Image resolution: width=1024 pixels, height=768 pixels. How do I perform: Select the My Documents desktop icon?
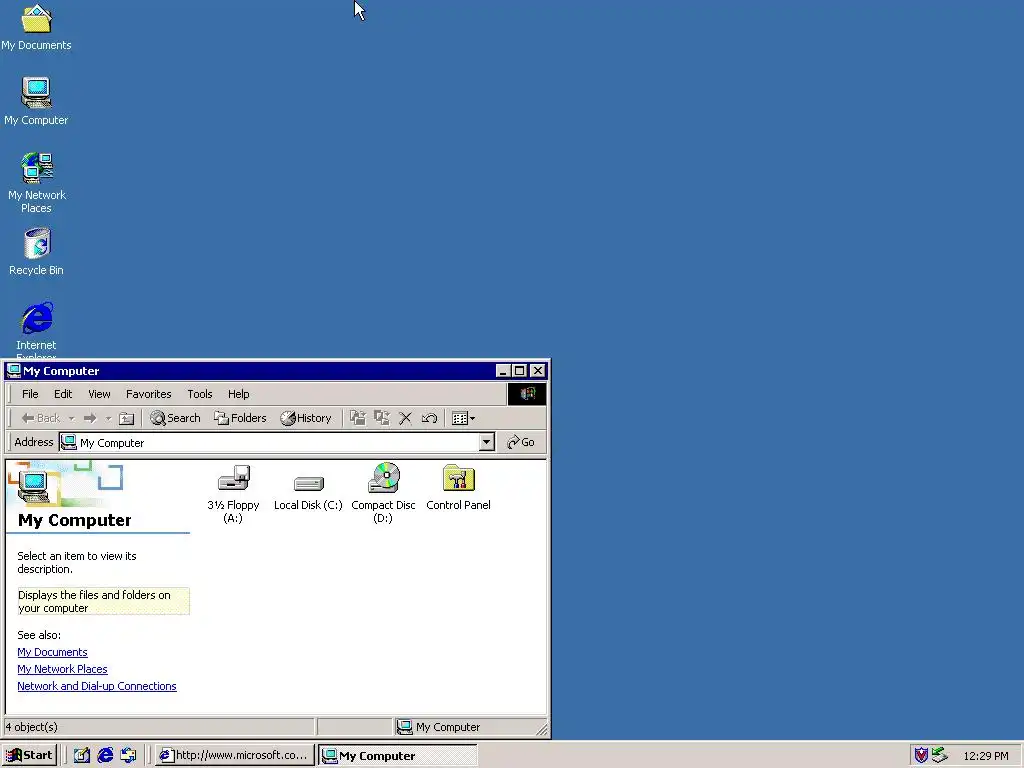(x=36, y=27)
